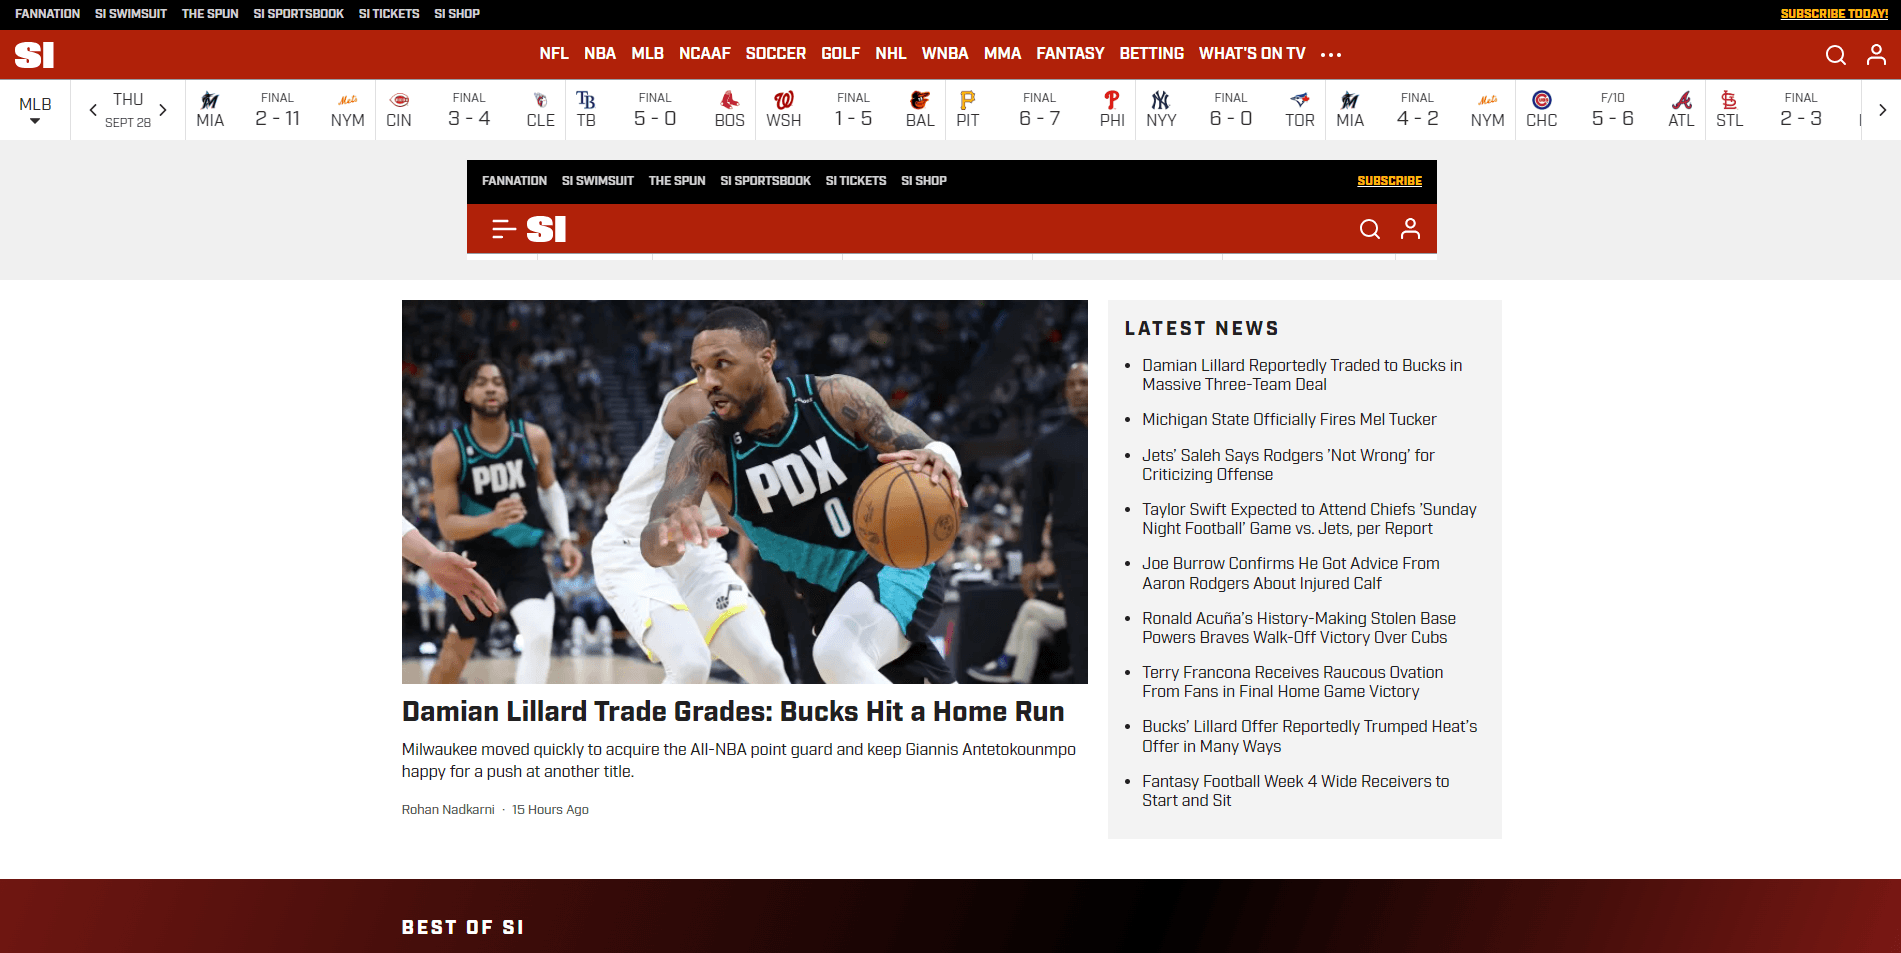1901x953 pixels.
Task: Open the NBA section
Action: (600, 54)
